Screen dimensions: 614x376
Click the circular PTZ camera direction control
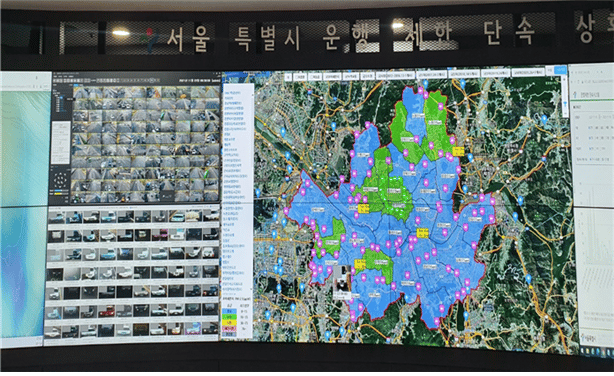[x=60, y=181]
